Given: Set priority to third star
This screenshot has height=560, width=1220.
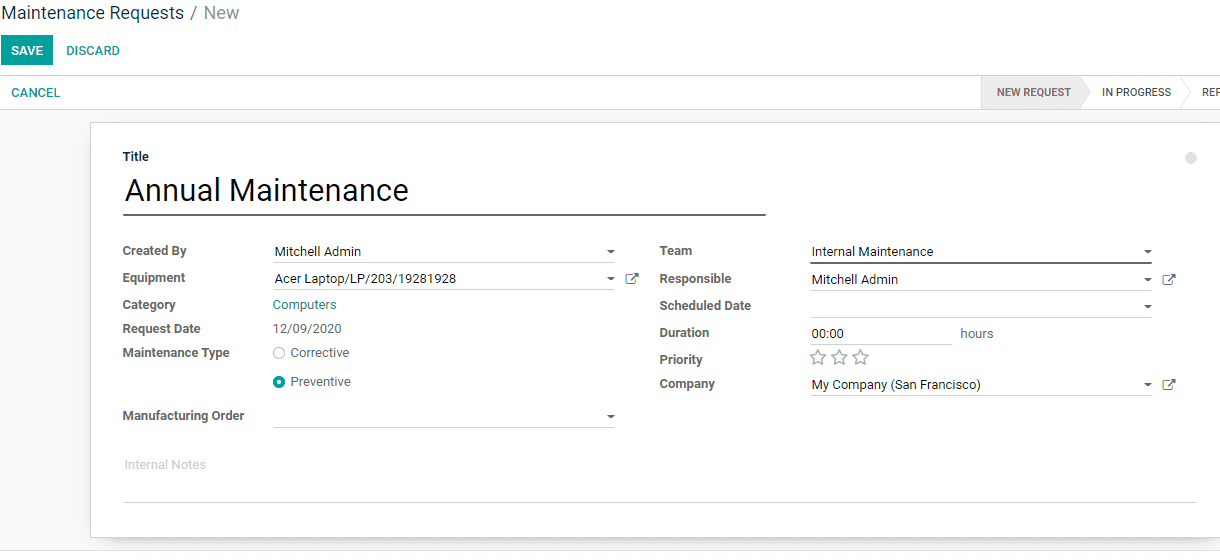Looking at the screenshot, I should click(x=861, y=358).
